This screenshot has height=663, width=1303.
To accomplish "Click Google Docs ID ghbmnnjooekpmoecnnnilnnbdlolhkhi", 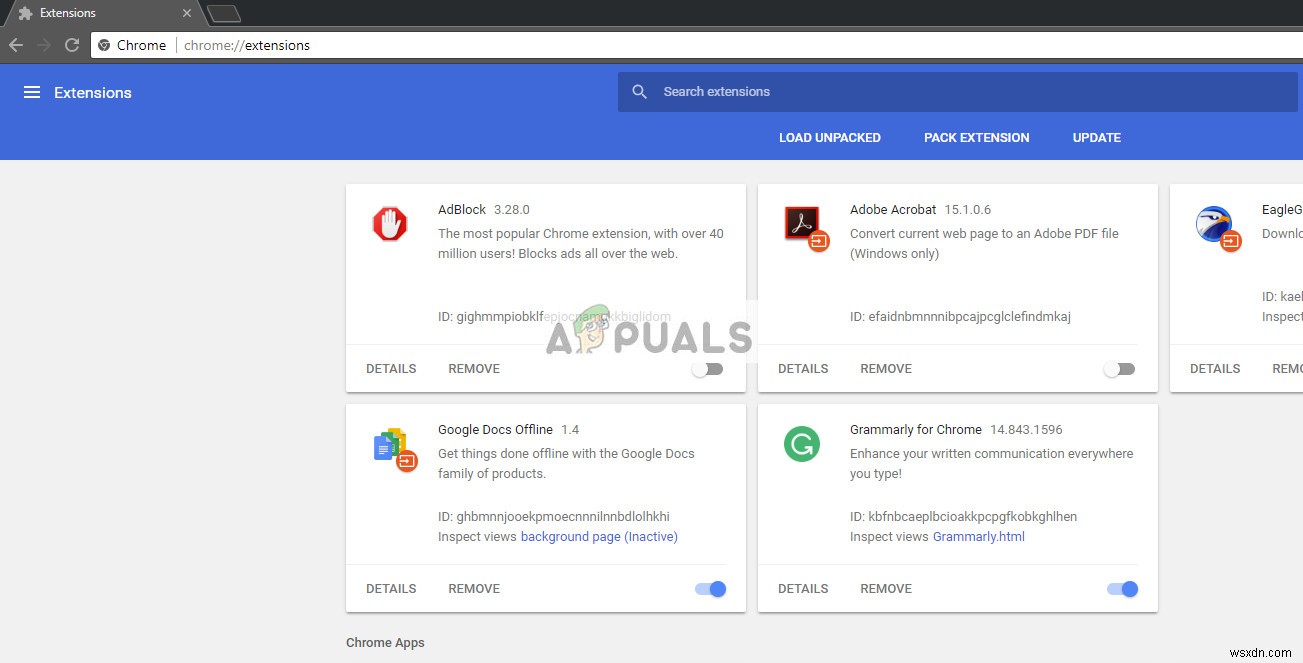I will coord(554,517).
